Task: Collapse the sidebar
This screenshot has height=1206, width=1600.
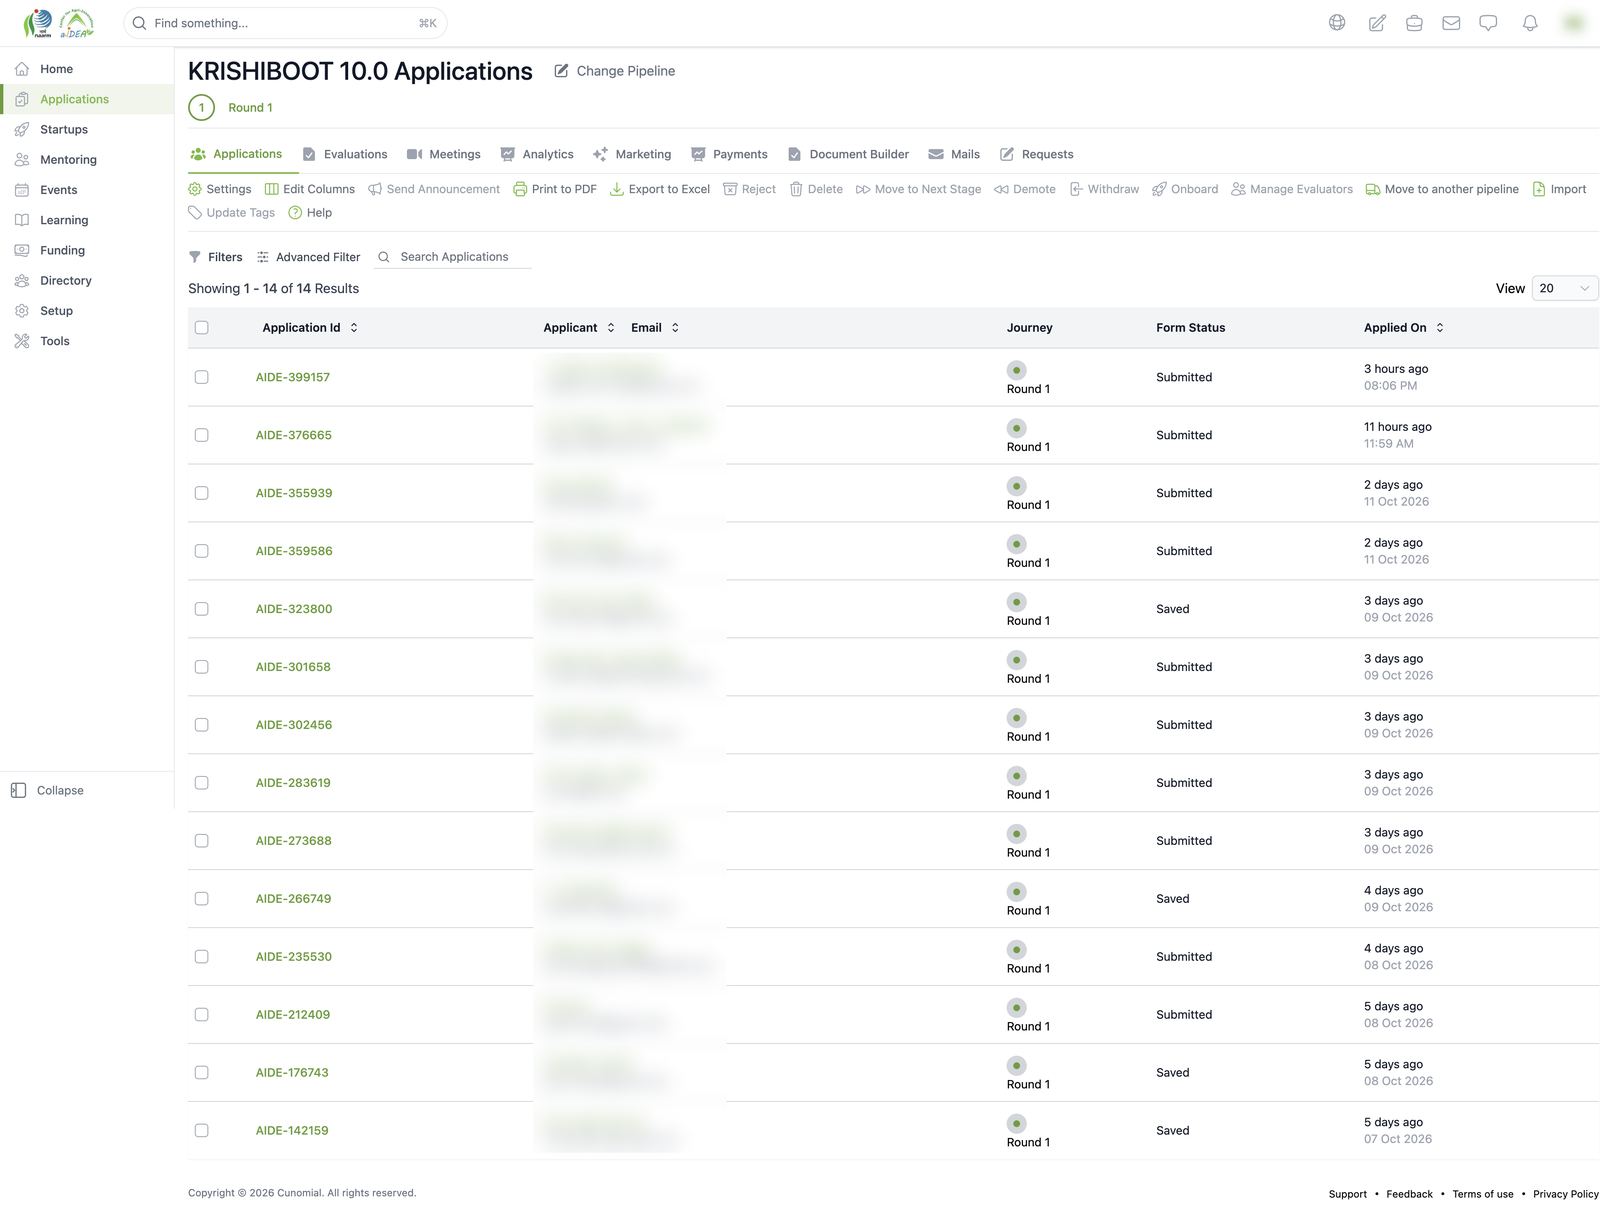Action: pyautogui.click(x=47, y=790)
